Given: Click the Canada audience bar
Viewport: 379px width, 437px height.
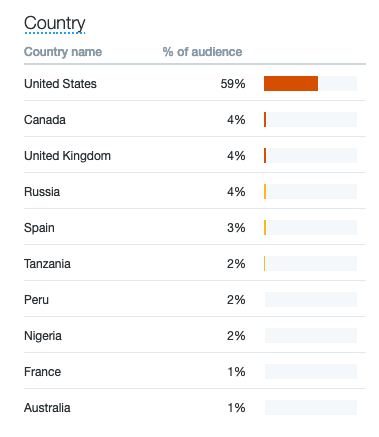Looking at the screenshot, I should click(310, 119).
